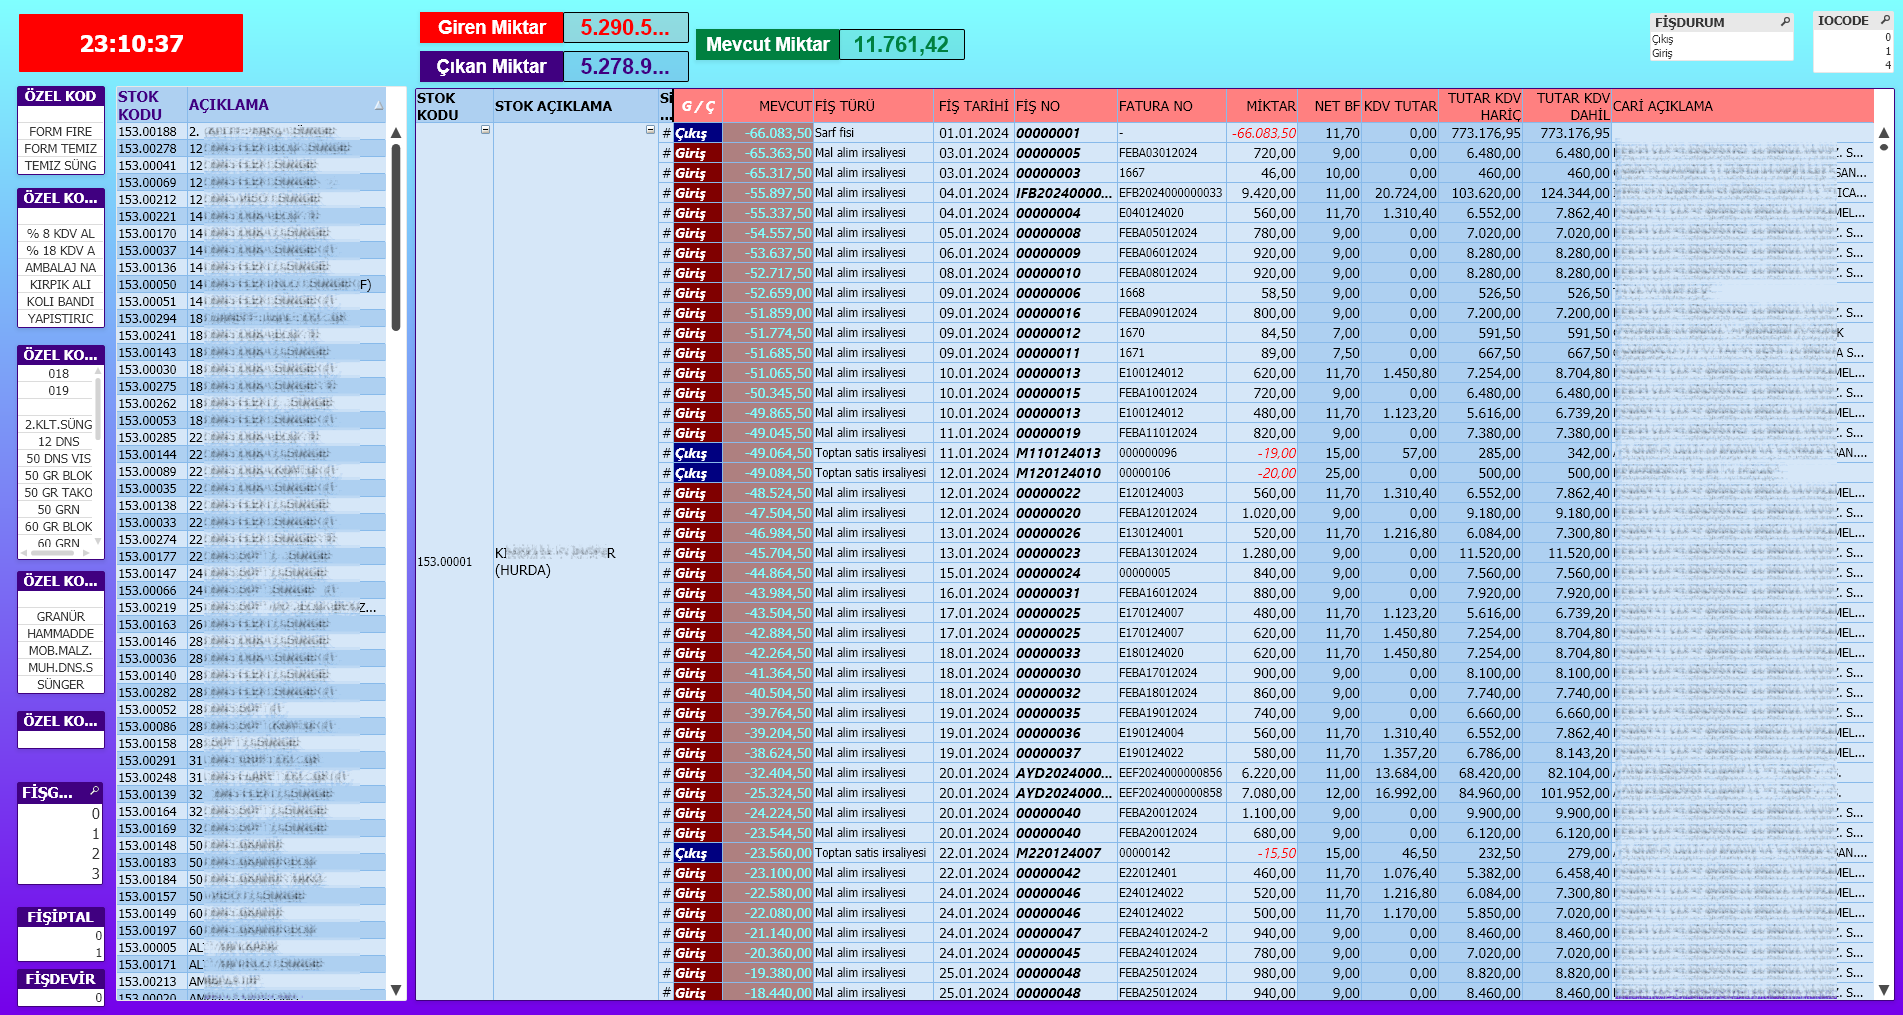Sort by FİŞ TARİHİ column header
The image size is (1903, 1015).
973,106
